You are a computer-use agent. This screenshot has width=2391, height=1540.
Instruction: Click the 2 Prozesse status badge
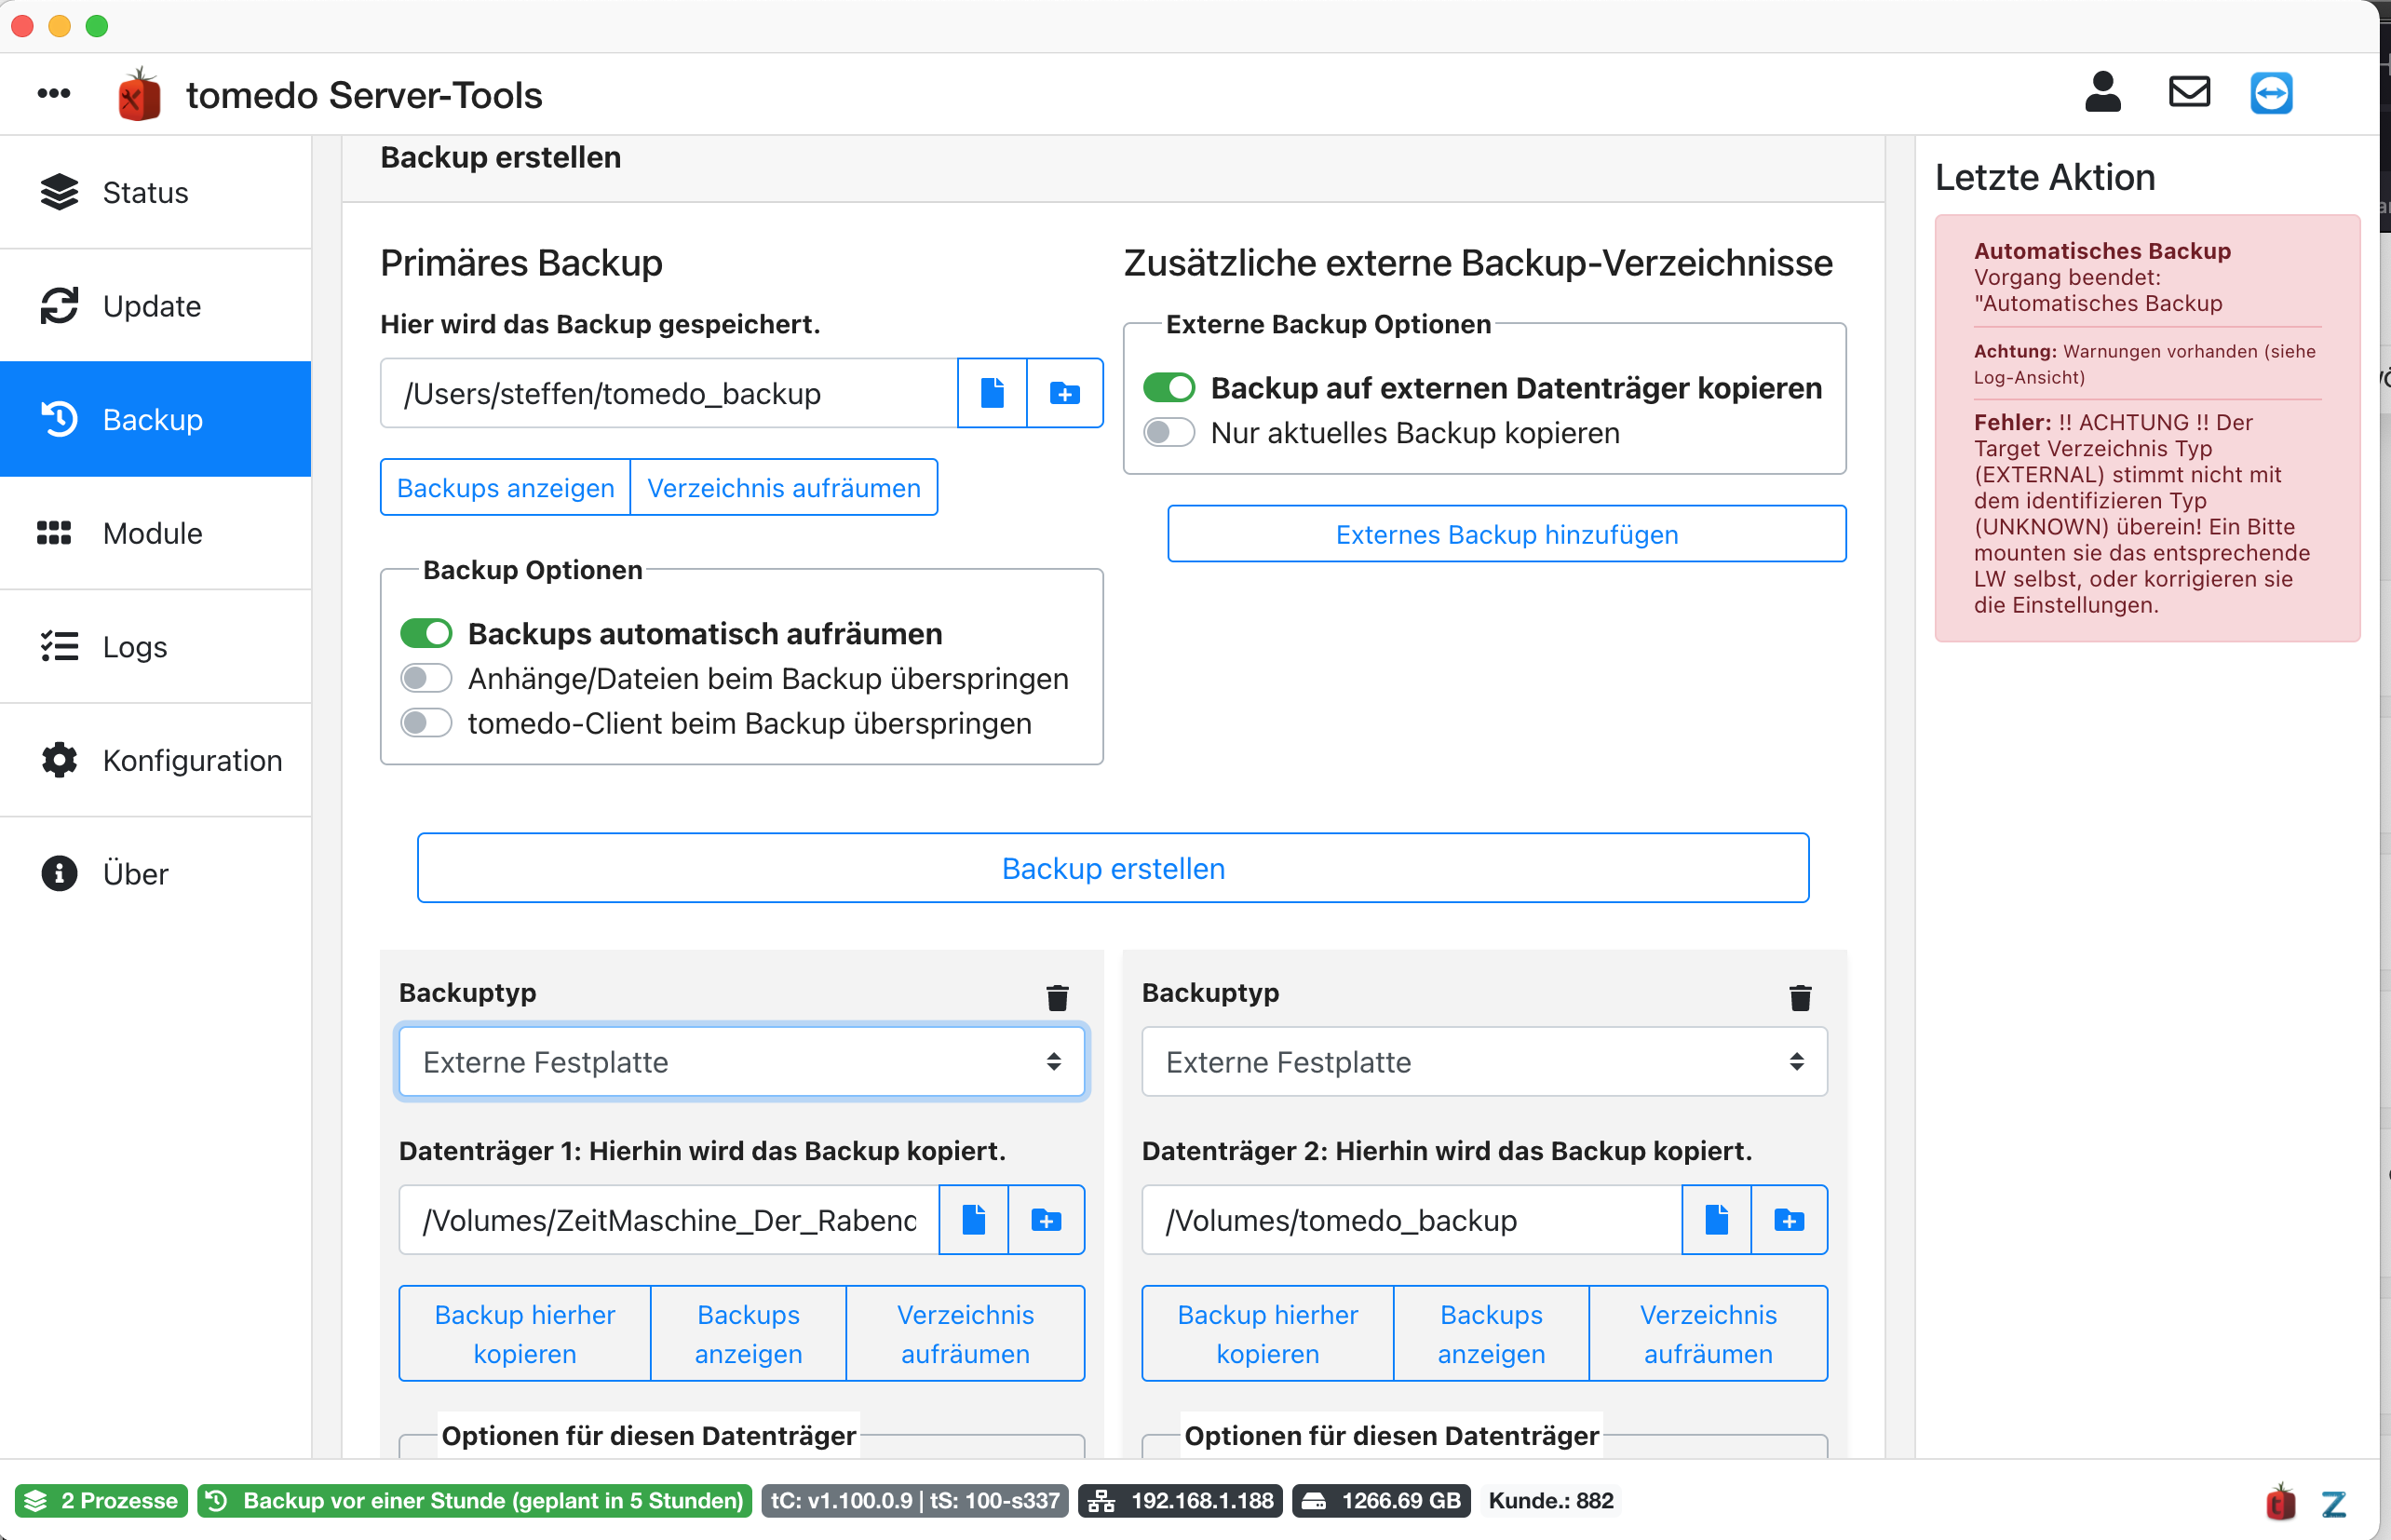[101, 1500]
